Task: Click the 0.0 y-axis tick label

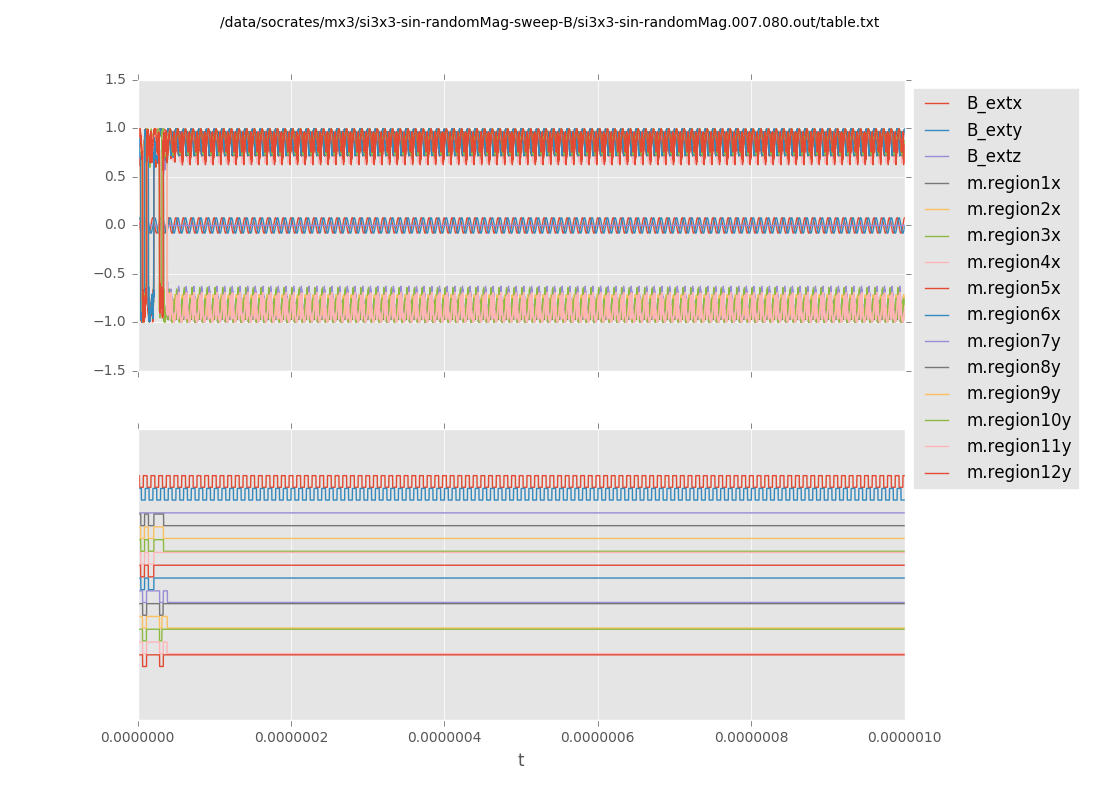Action: point(115,225)
